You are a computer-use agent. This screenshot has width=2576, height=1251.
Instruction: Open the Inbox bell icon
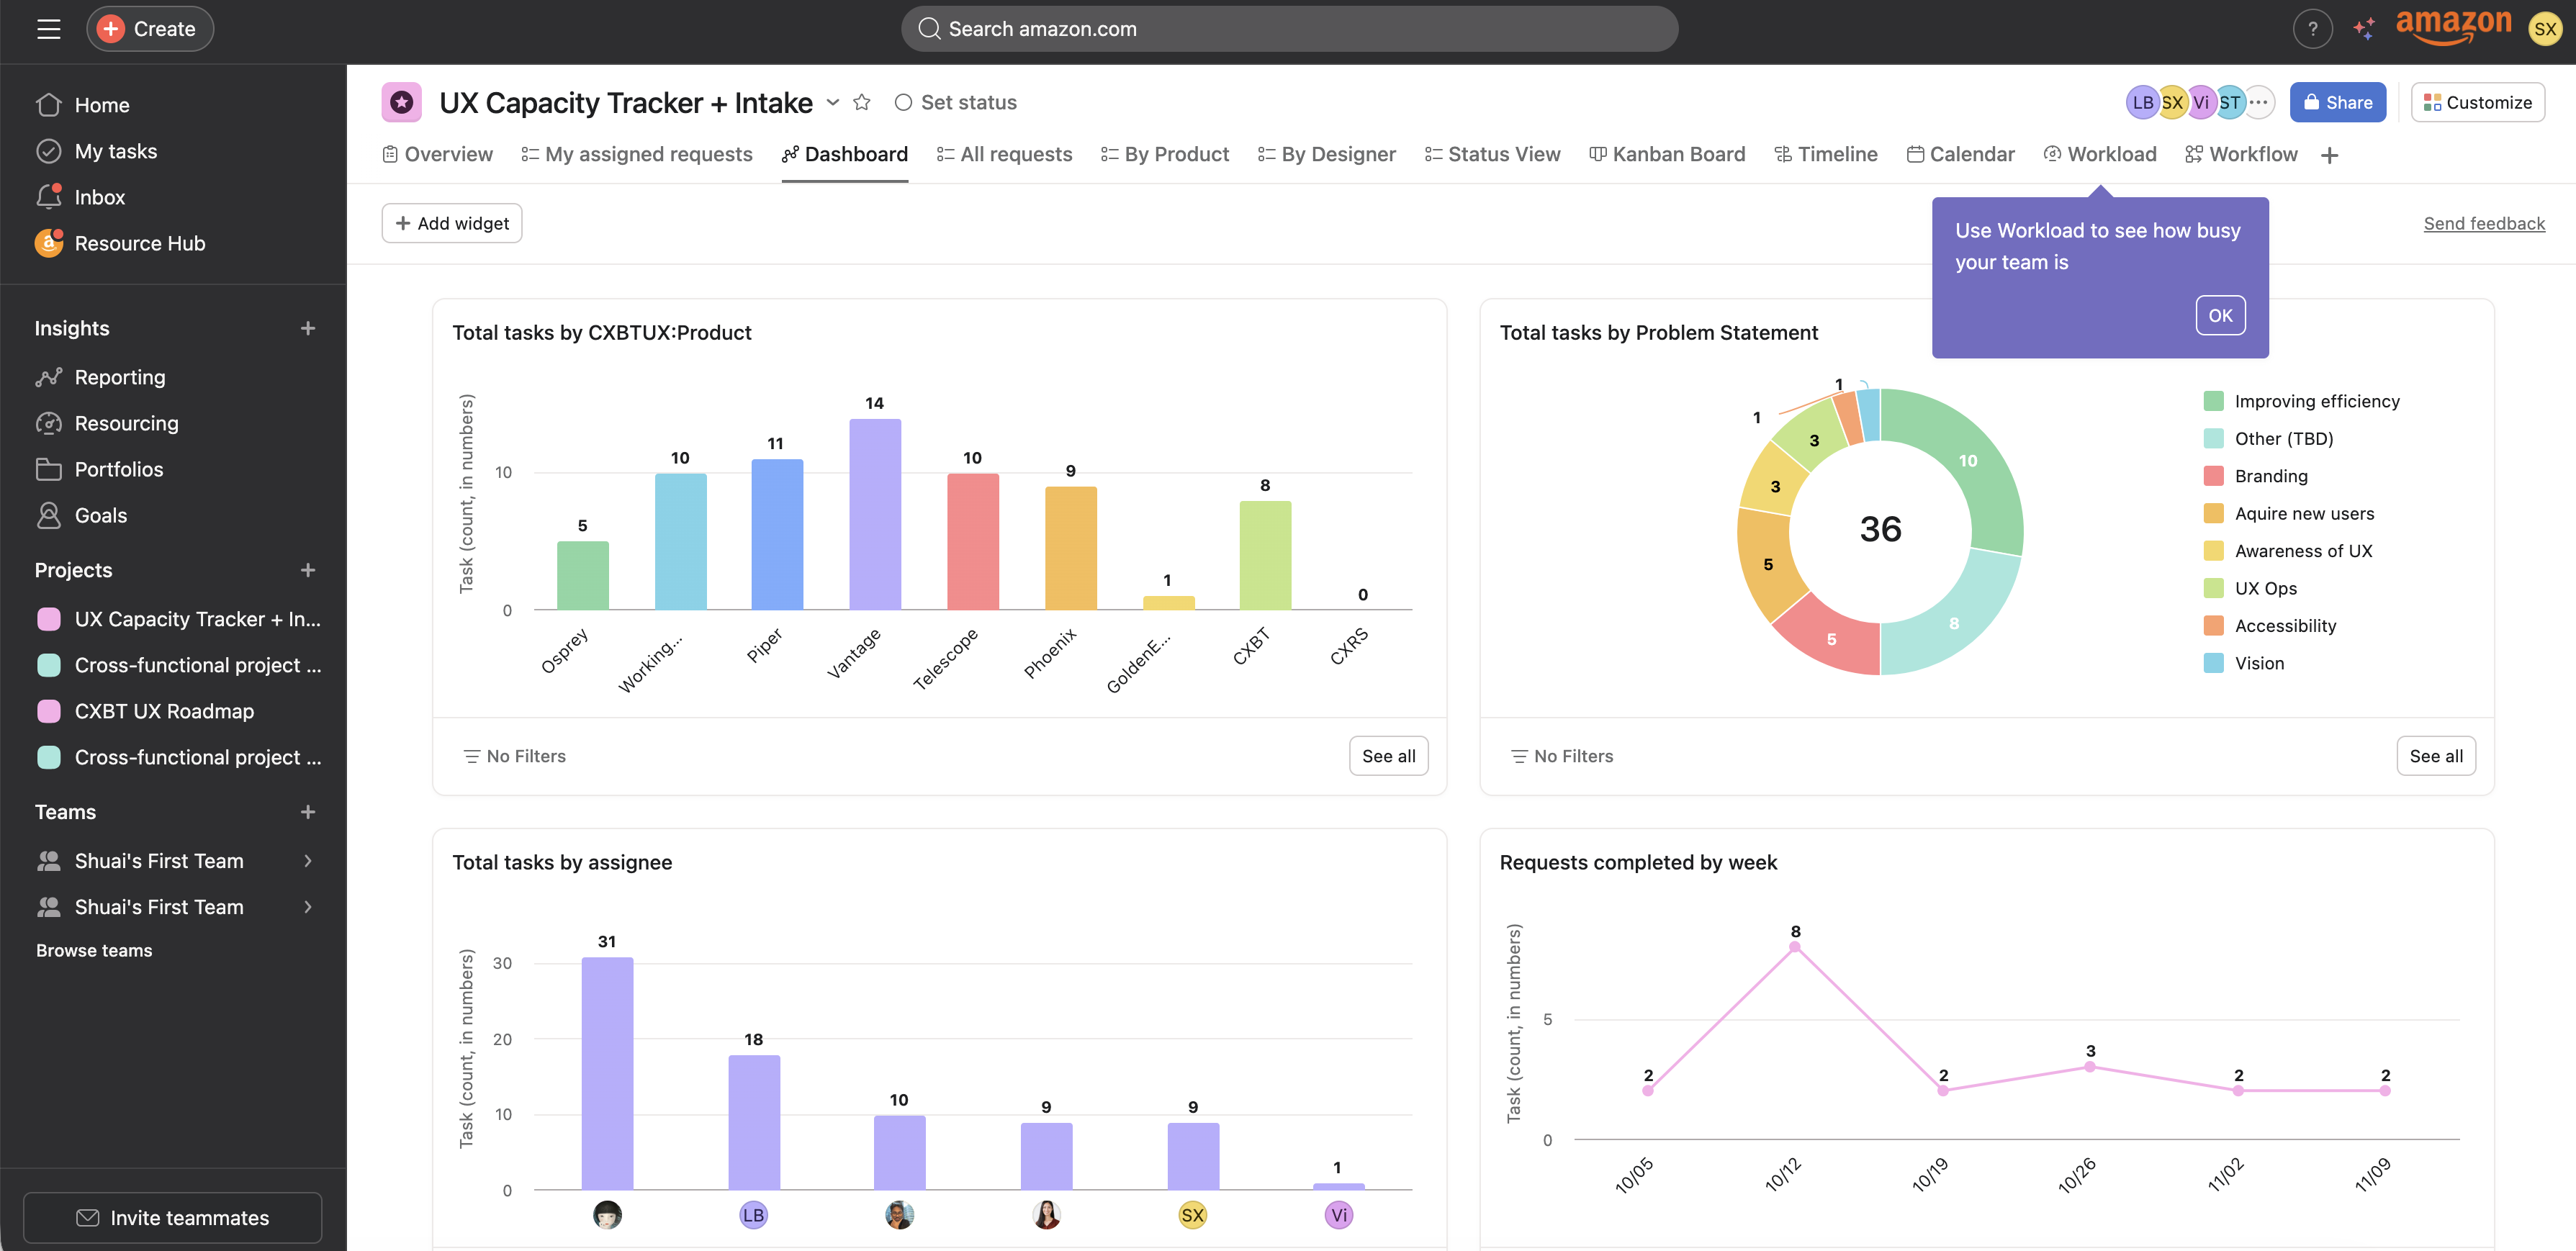point(48,197)
